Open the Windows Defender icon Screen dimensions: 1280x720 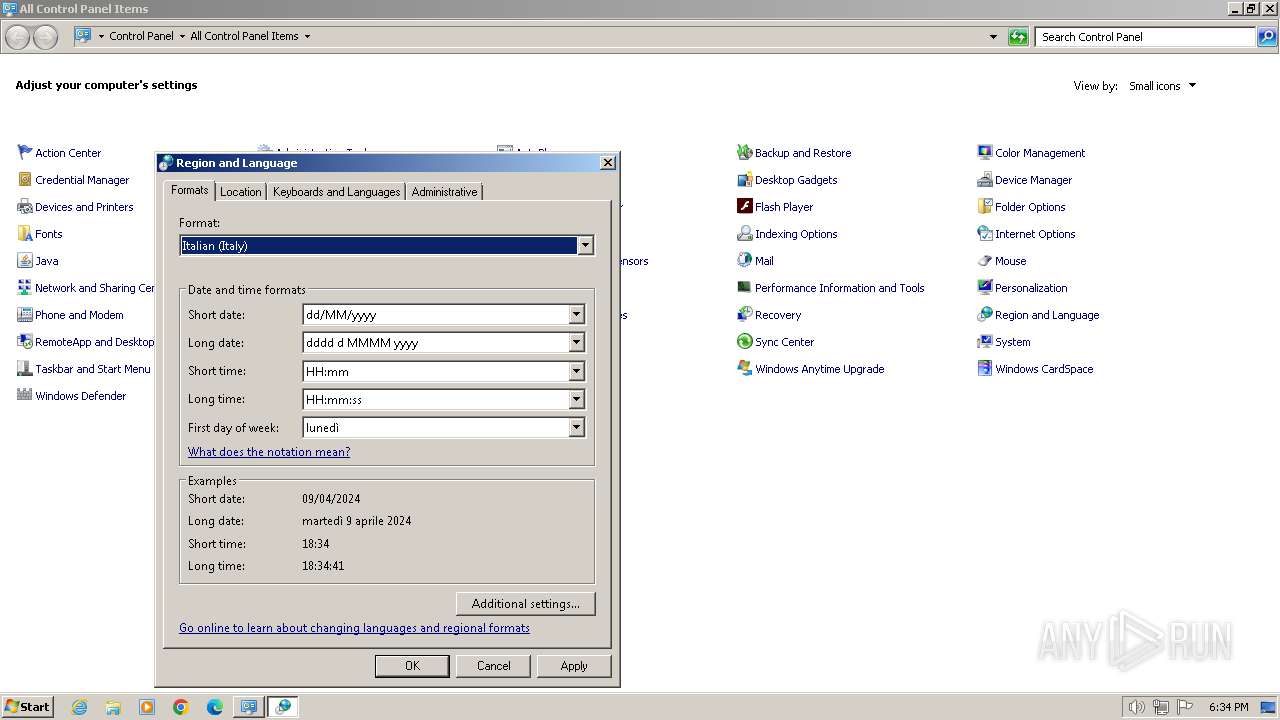click(x=25, y=396)
